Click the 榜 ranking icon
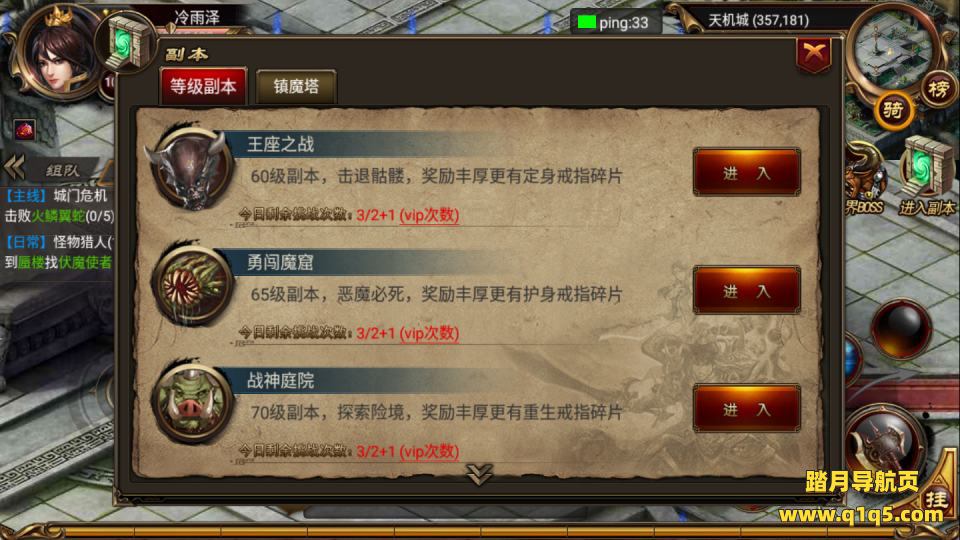 pyautogui.click(x=939, y=89)
